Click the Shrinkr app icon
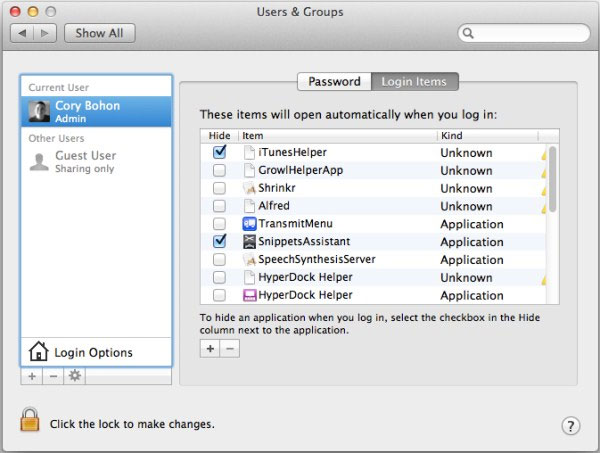 [249, 188]
